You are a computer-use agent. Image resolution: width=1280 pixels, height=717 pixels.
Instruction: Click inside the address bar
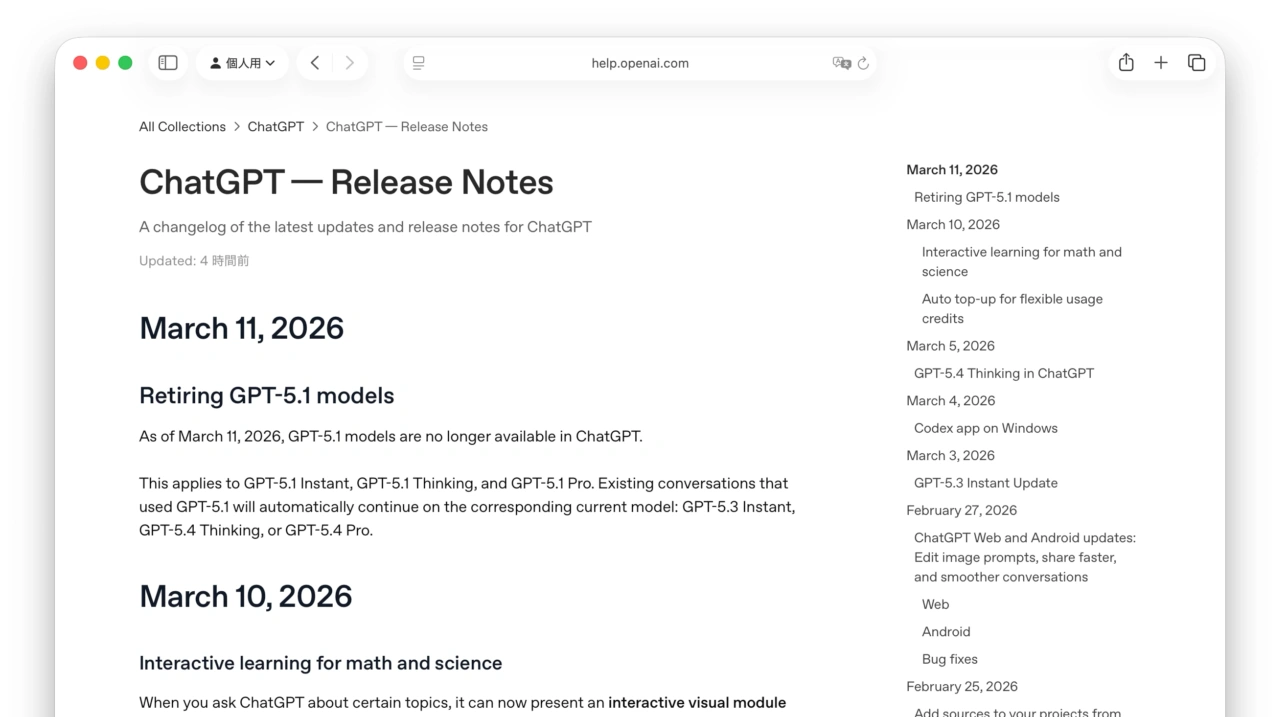coord(640,62)
